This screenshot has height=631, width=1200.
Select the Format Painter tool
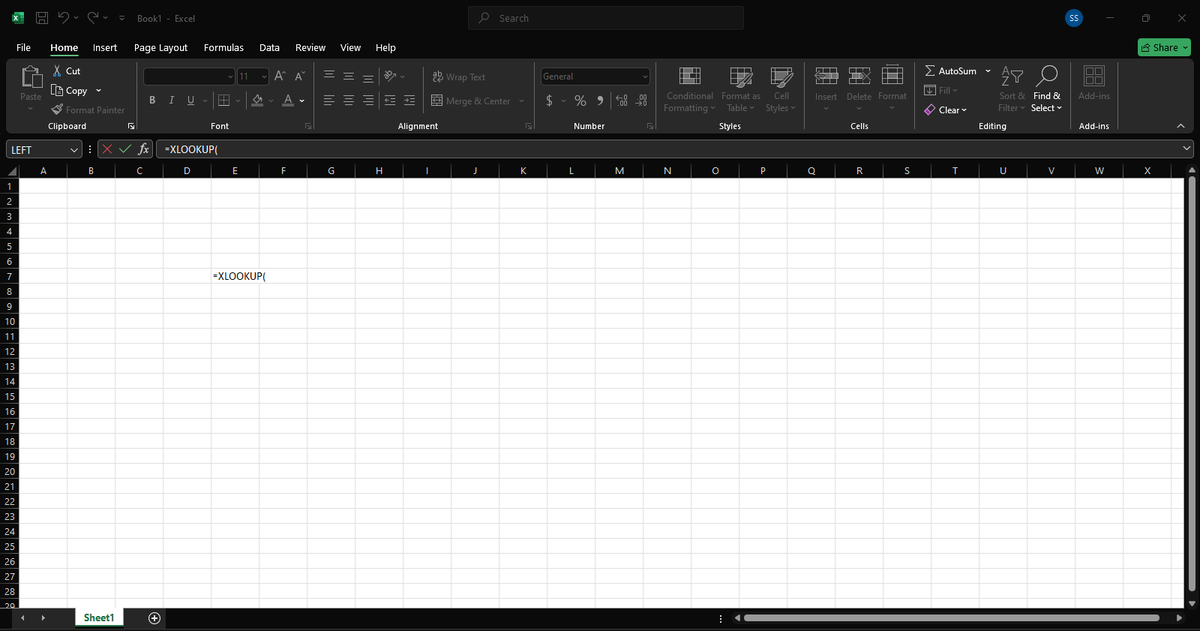point(88,109)
